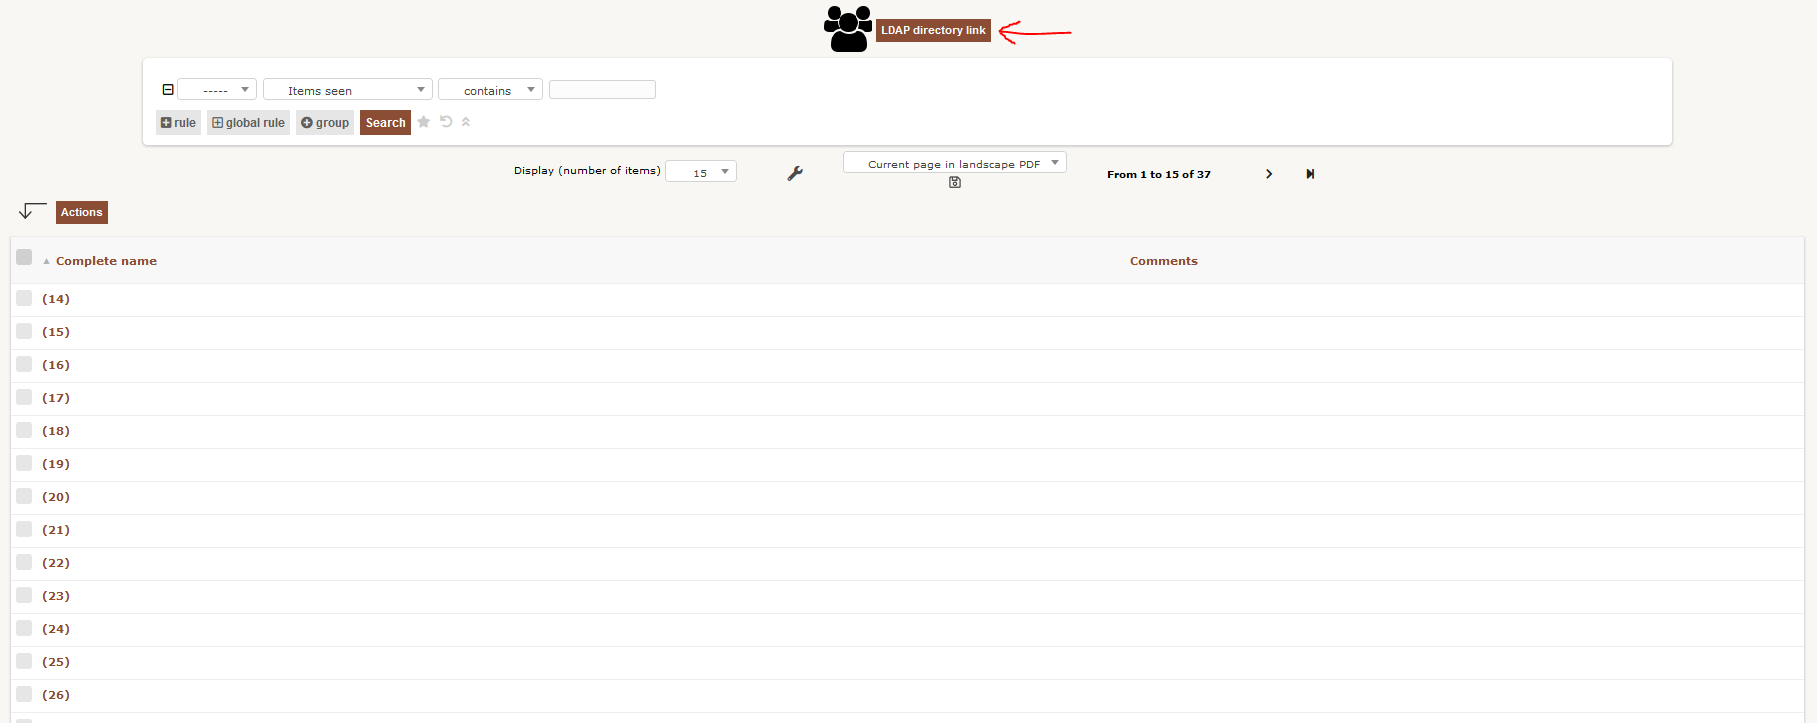Toggle the select-all header checkbox
Image resolution: width=1817 pixels, height=723 pixels.
[x=24, y=257]
